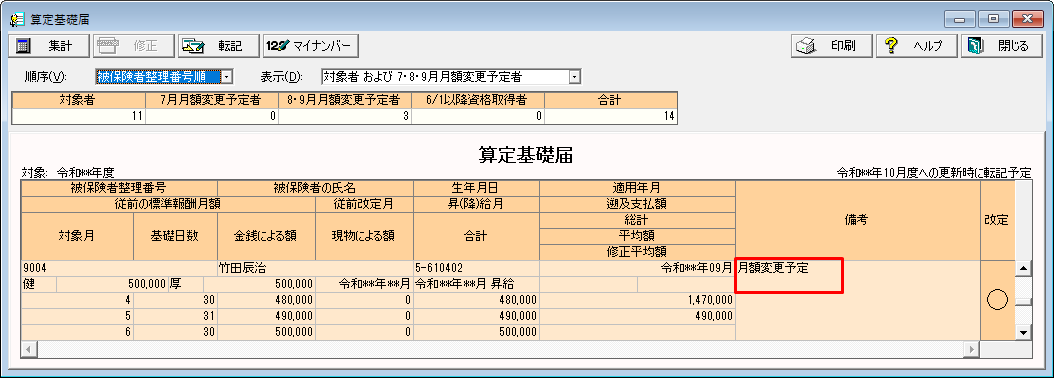Image resolution: width=1054 pixels, height=378 pixels.
Task: Click vertical scrollbar down arrow
Action: click(x=1023, y=332)
